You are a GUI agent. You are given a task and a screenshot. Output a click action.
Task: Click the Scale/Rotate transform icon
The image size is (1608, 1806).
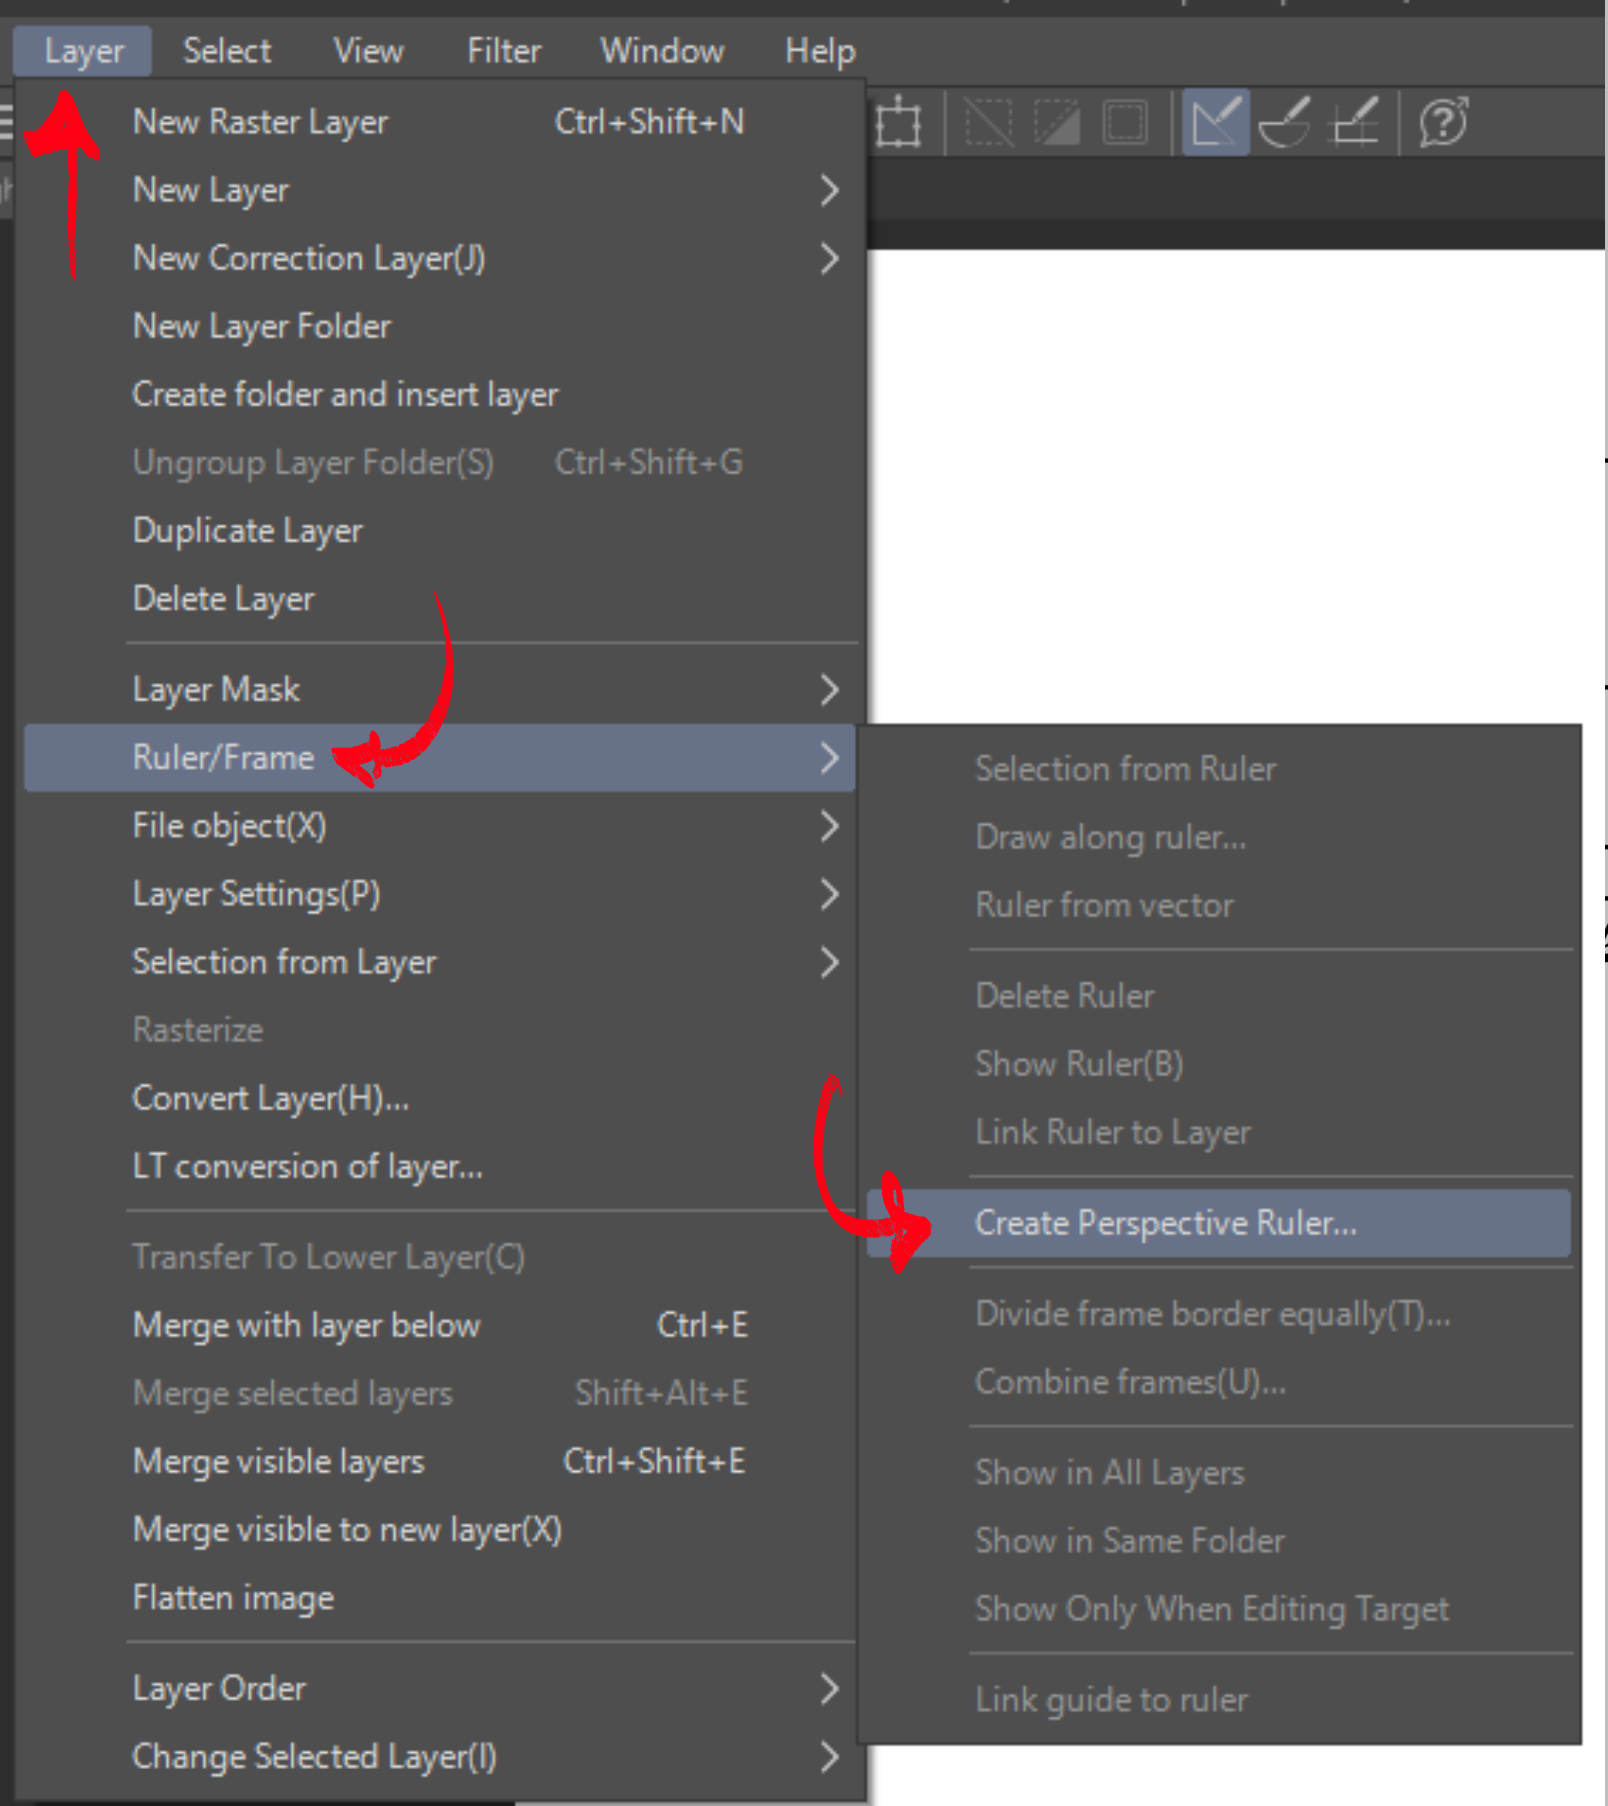pyautogui.click(x=898, y=122)
